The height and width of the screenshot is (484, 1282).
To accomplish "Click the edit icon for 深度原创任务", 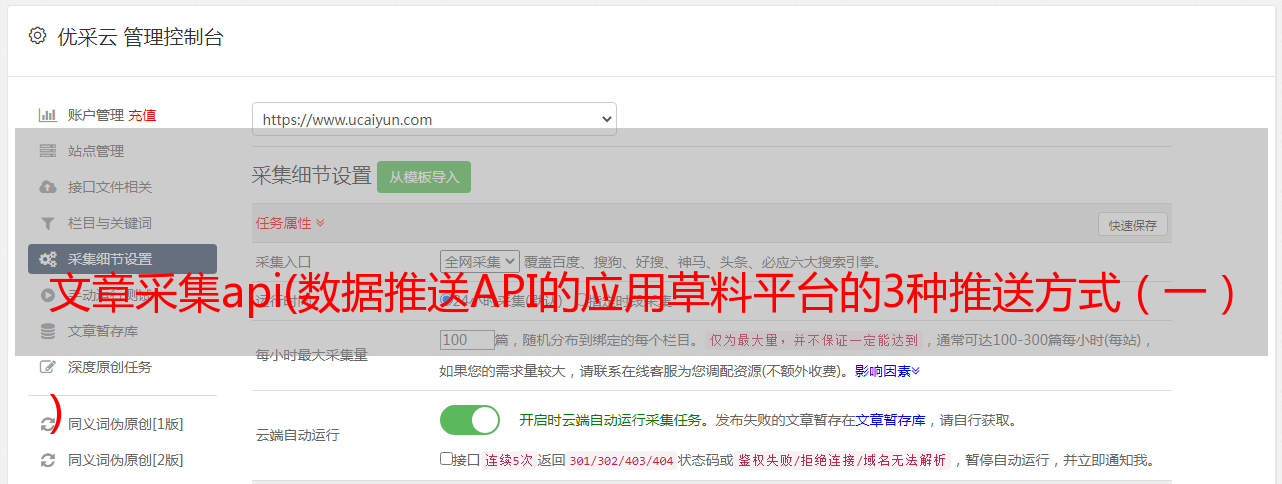I will pyautogui.click(x=47, y=367).
